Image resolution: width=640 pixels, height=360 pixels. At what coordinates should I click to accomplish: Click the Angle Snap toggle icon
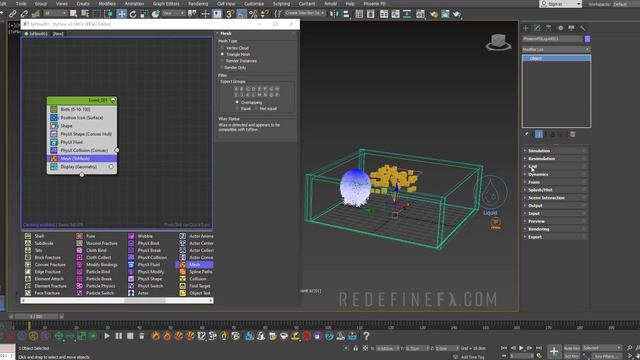click(242, 14)
